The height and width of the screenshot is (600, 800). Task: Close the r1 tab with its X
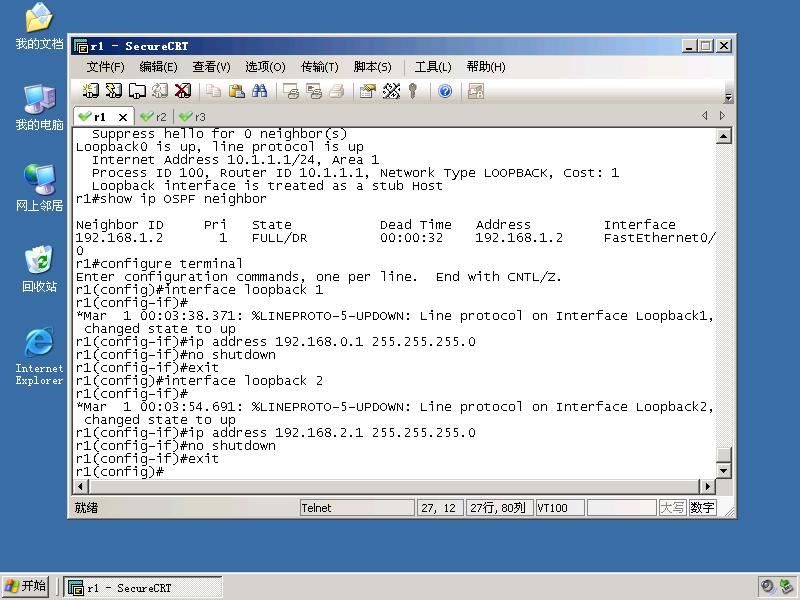(123, 117)
